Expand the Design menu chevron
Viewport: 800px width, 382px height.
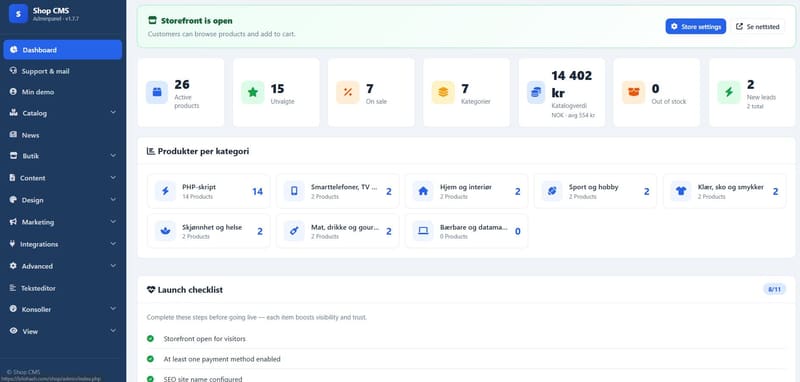pyautogui.click(x=113, y=199)
